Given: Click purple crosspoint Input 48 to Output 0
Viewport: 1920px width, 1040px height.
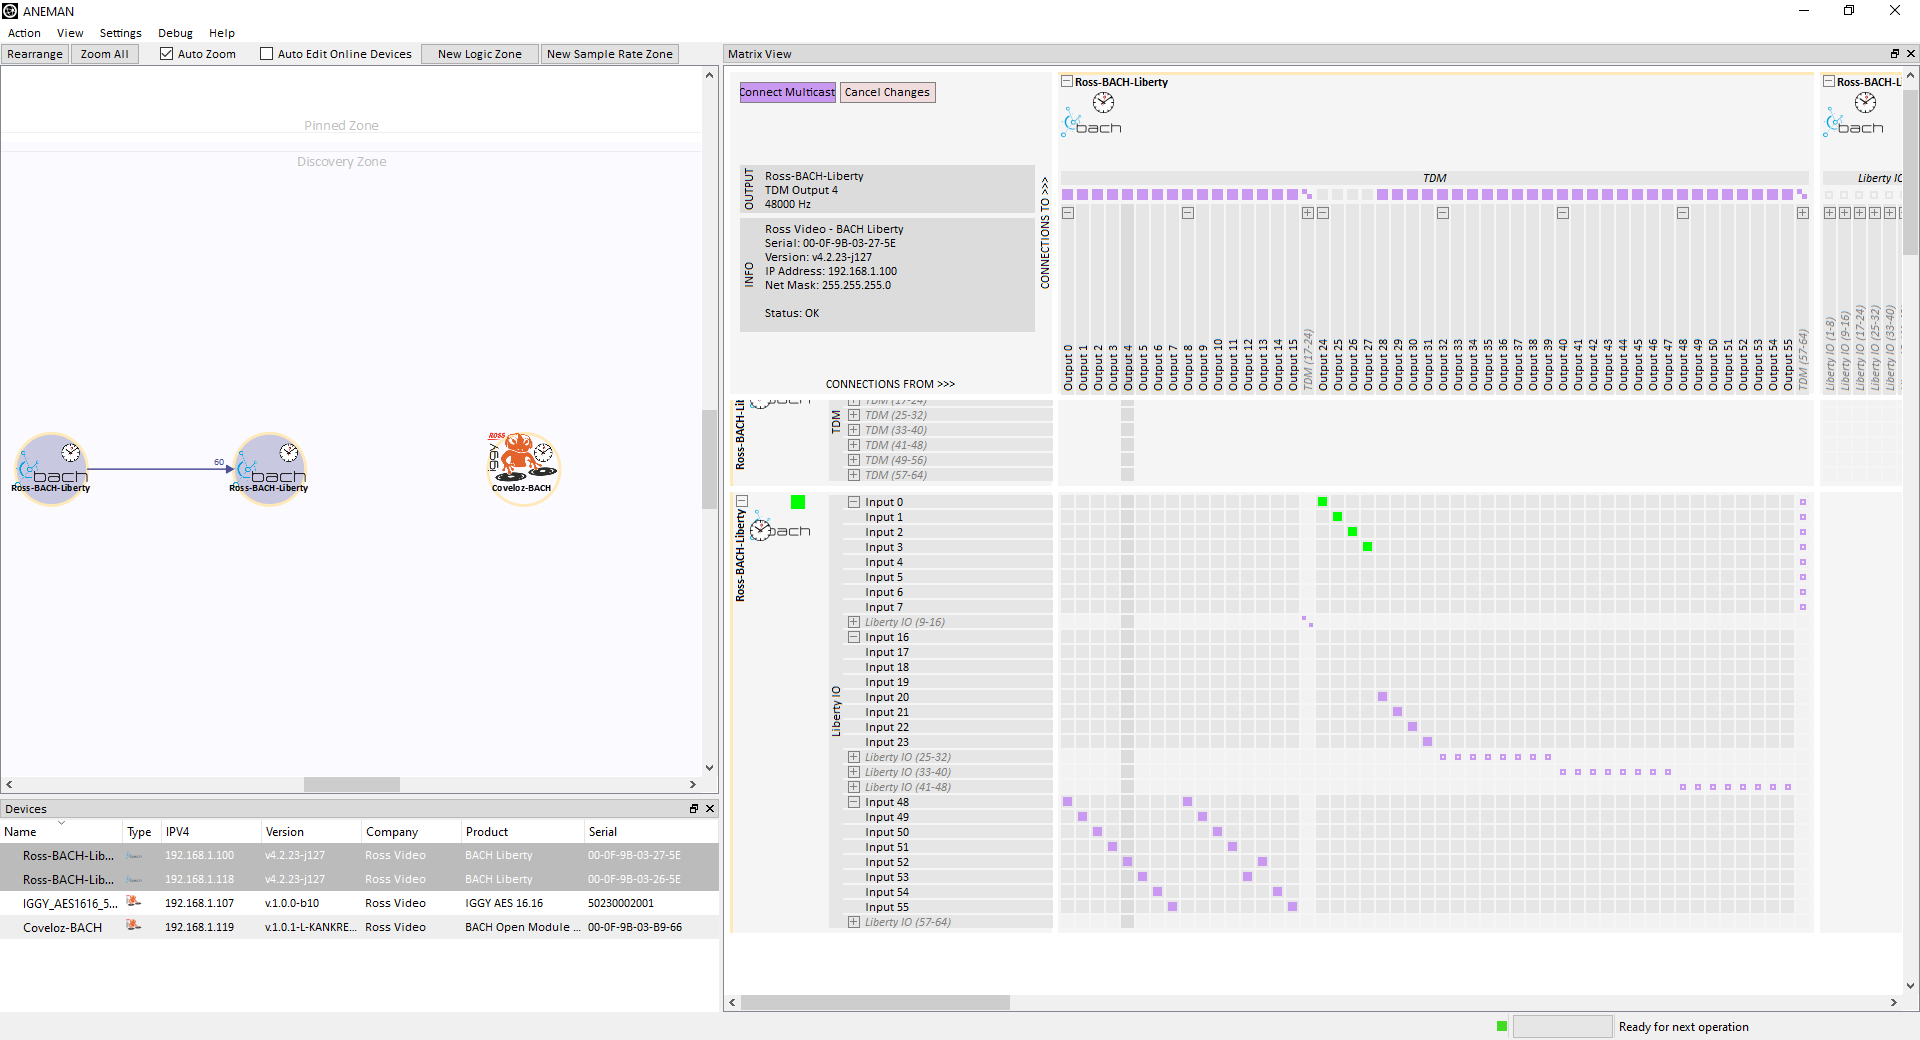Looking at the screenshot, I should (x=1068, y=802).
